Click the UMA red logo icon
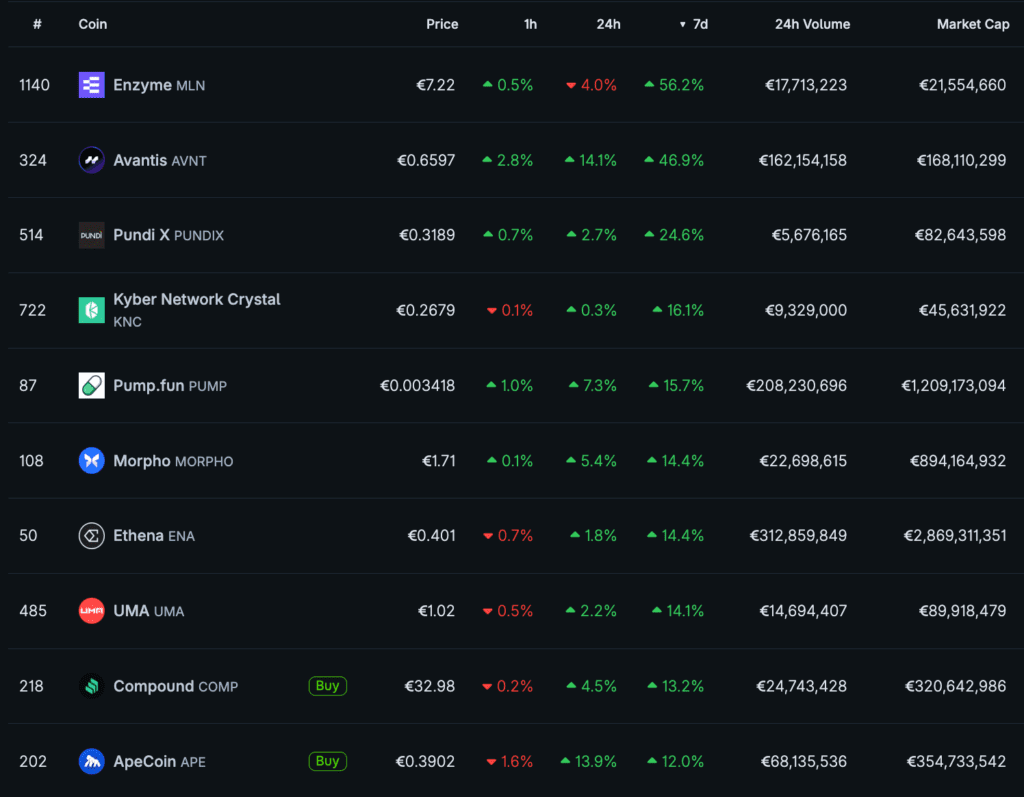Image resolution: width=1024 pixels, height=797 pixels. 91,611
